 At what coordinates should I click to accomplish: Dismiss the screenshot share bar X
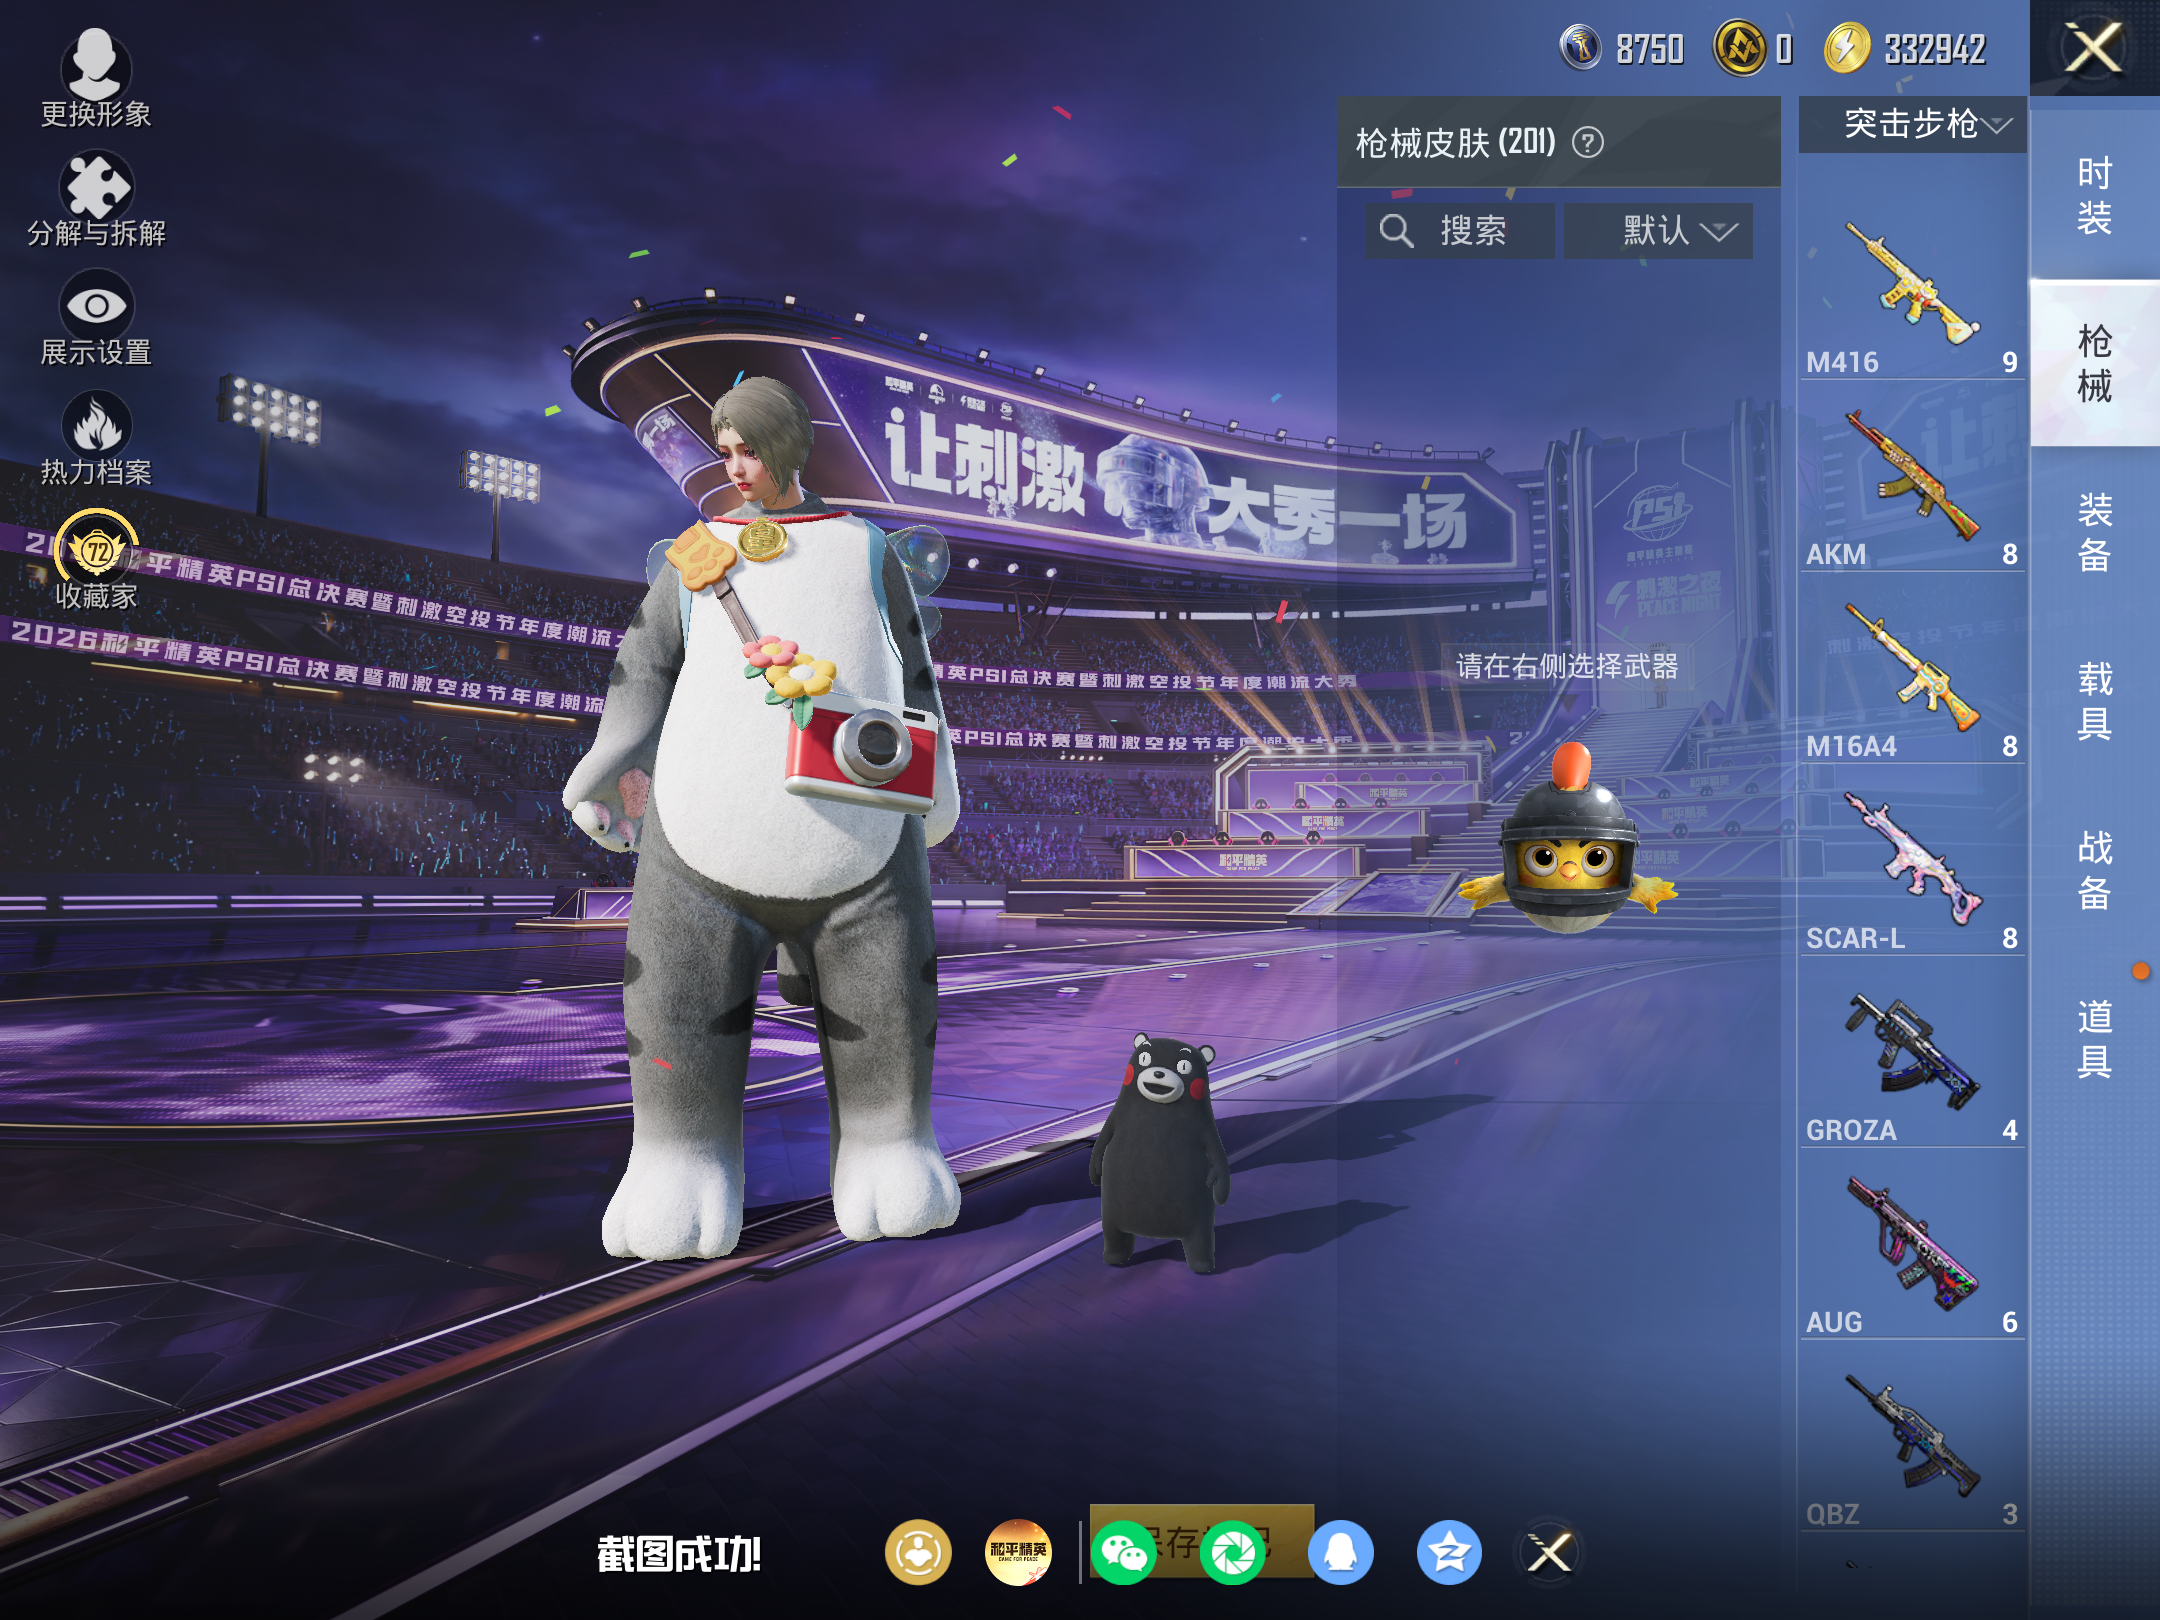[1549, 1552]
